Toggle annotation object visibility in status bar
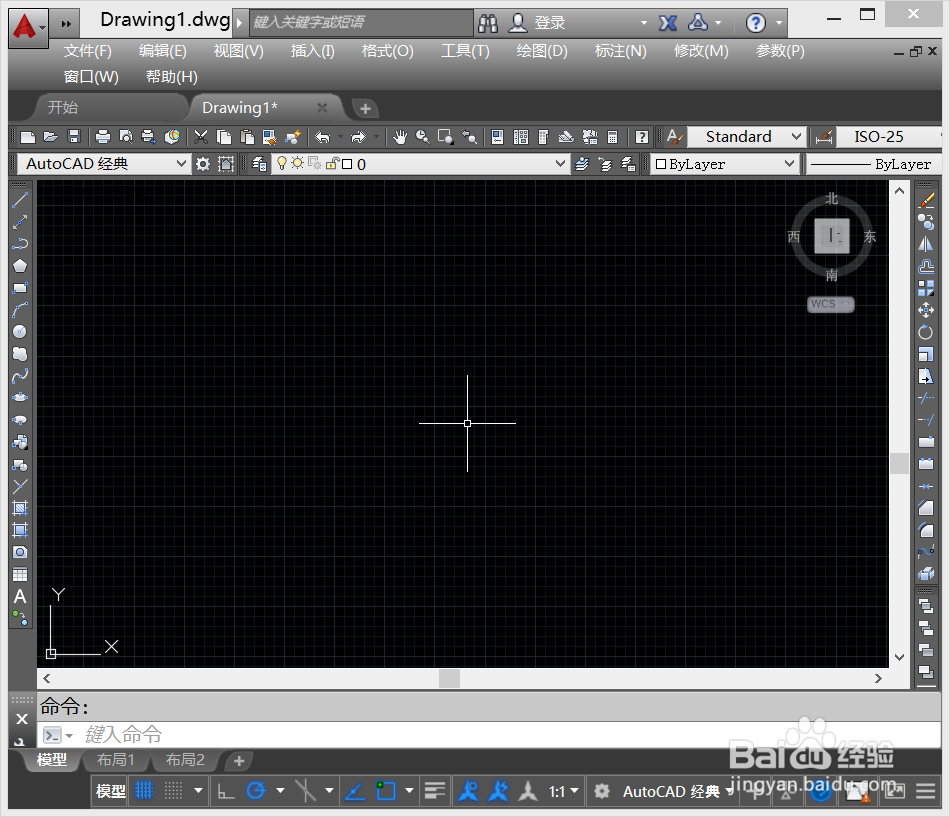The image size is (950, 817). point(468,791)
